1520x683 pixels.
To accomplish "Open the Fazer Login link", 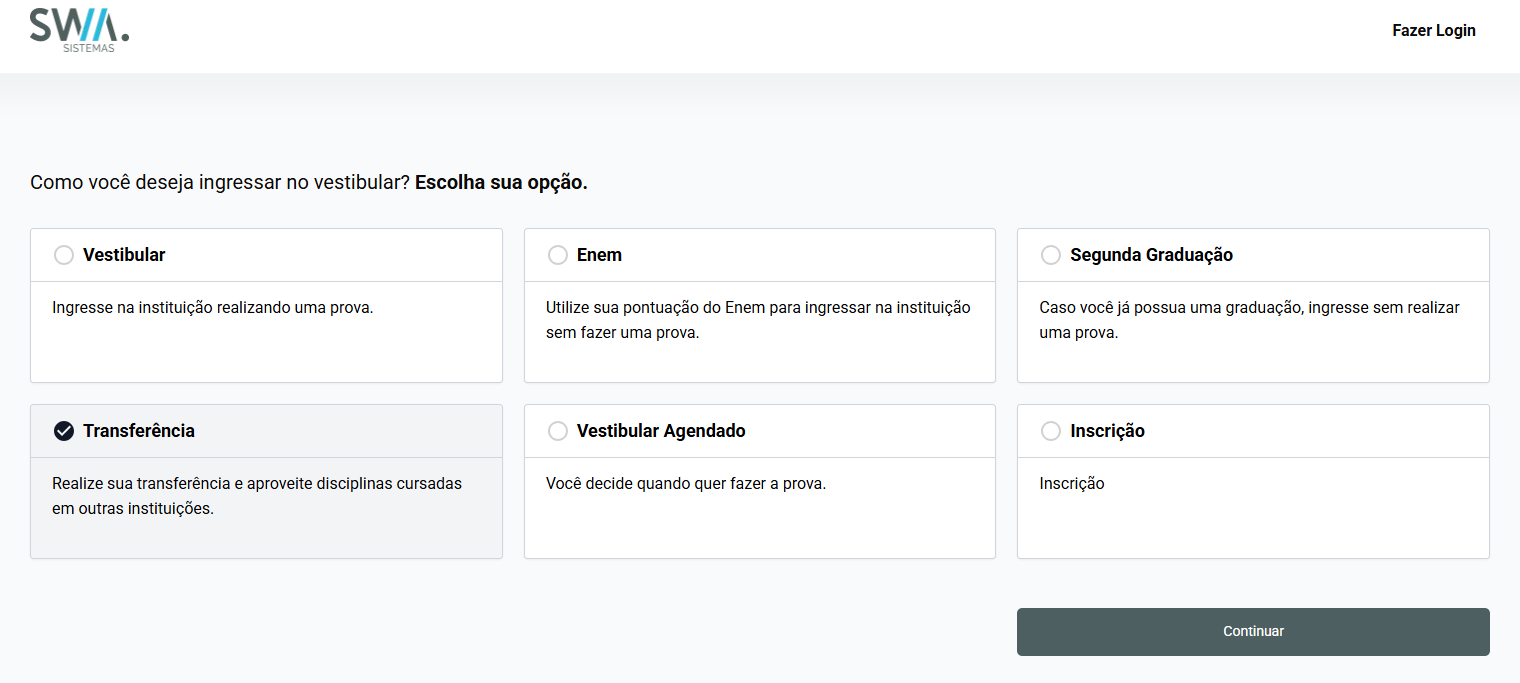I will click(x=1434, y=30).
